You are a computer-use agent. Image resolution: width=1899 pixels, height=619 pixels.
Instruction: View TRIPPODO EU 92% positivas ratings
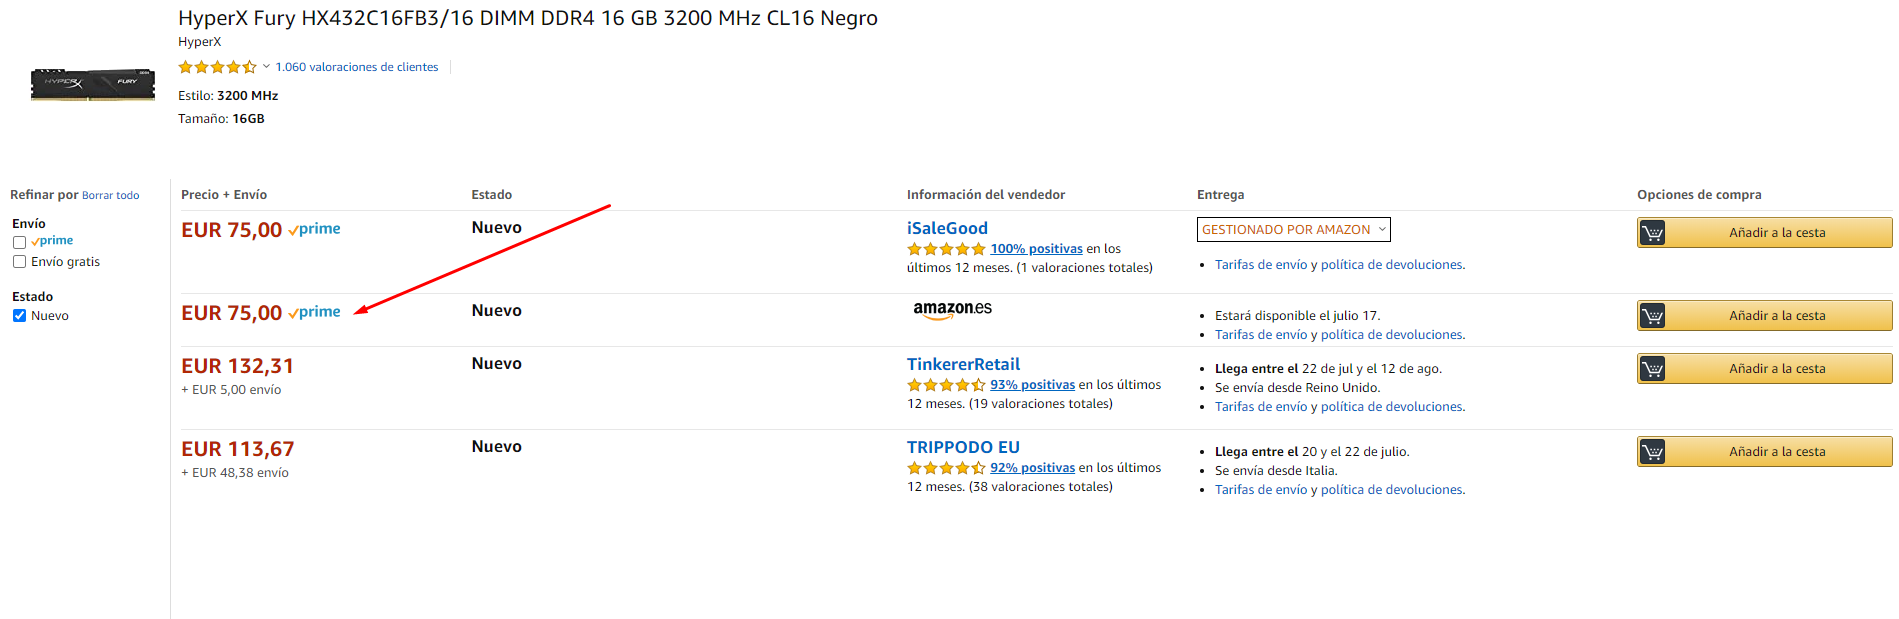tap(1032, 468)
